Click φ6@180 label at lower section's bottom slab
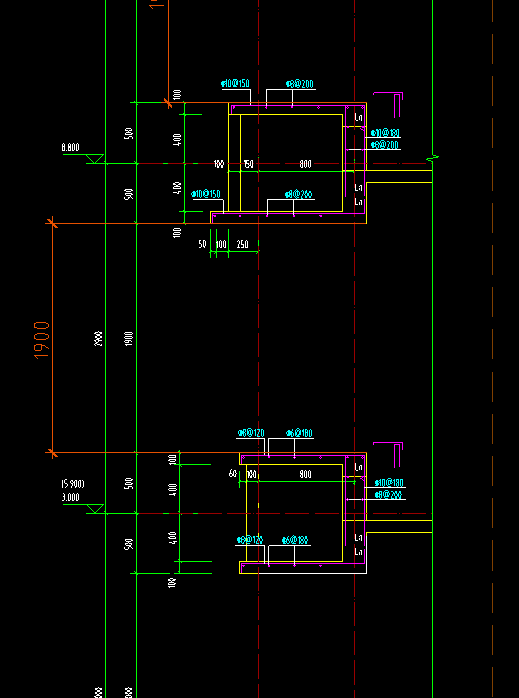The image size is (519, 698). [x=295, y=540]
